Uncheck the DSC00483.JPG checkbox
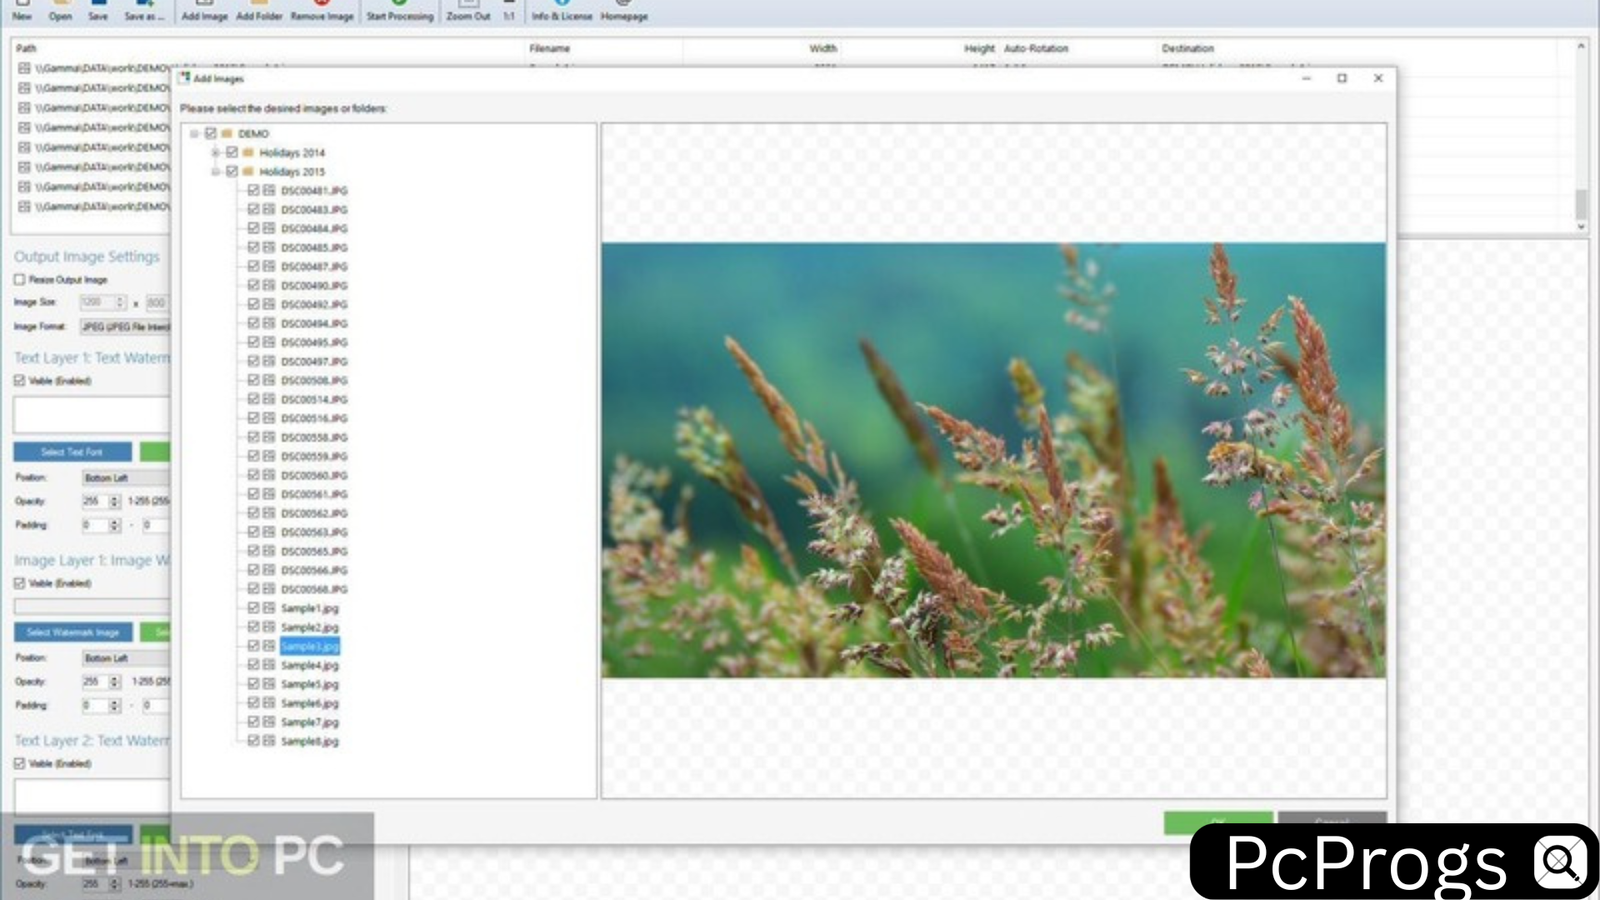 [253, 209]
